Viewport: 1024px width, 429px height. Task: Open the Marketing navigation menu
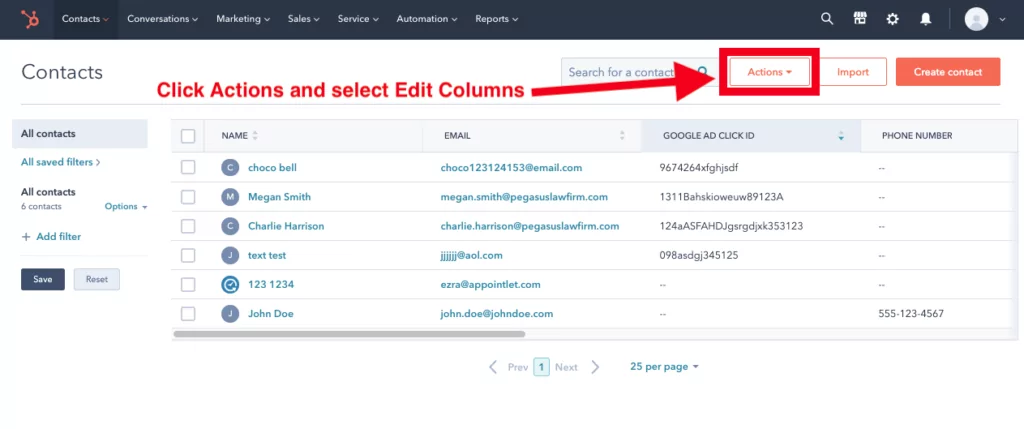[x=243, y=19]
